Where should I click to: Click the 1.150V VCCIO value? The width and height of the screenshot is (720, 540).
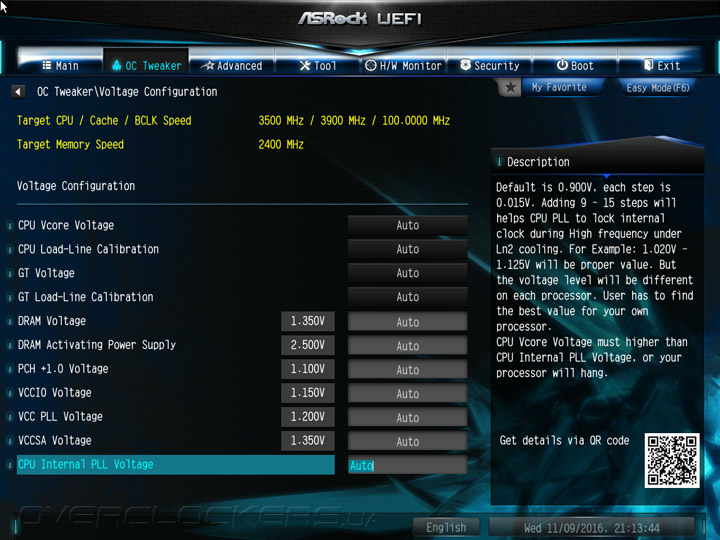pyautogui.click(x=308, y=393)
